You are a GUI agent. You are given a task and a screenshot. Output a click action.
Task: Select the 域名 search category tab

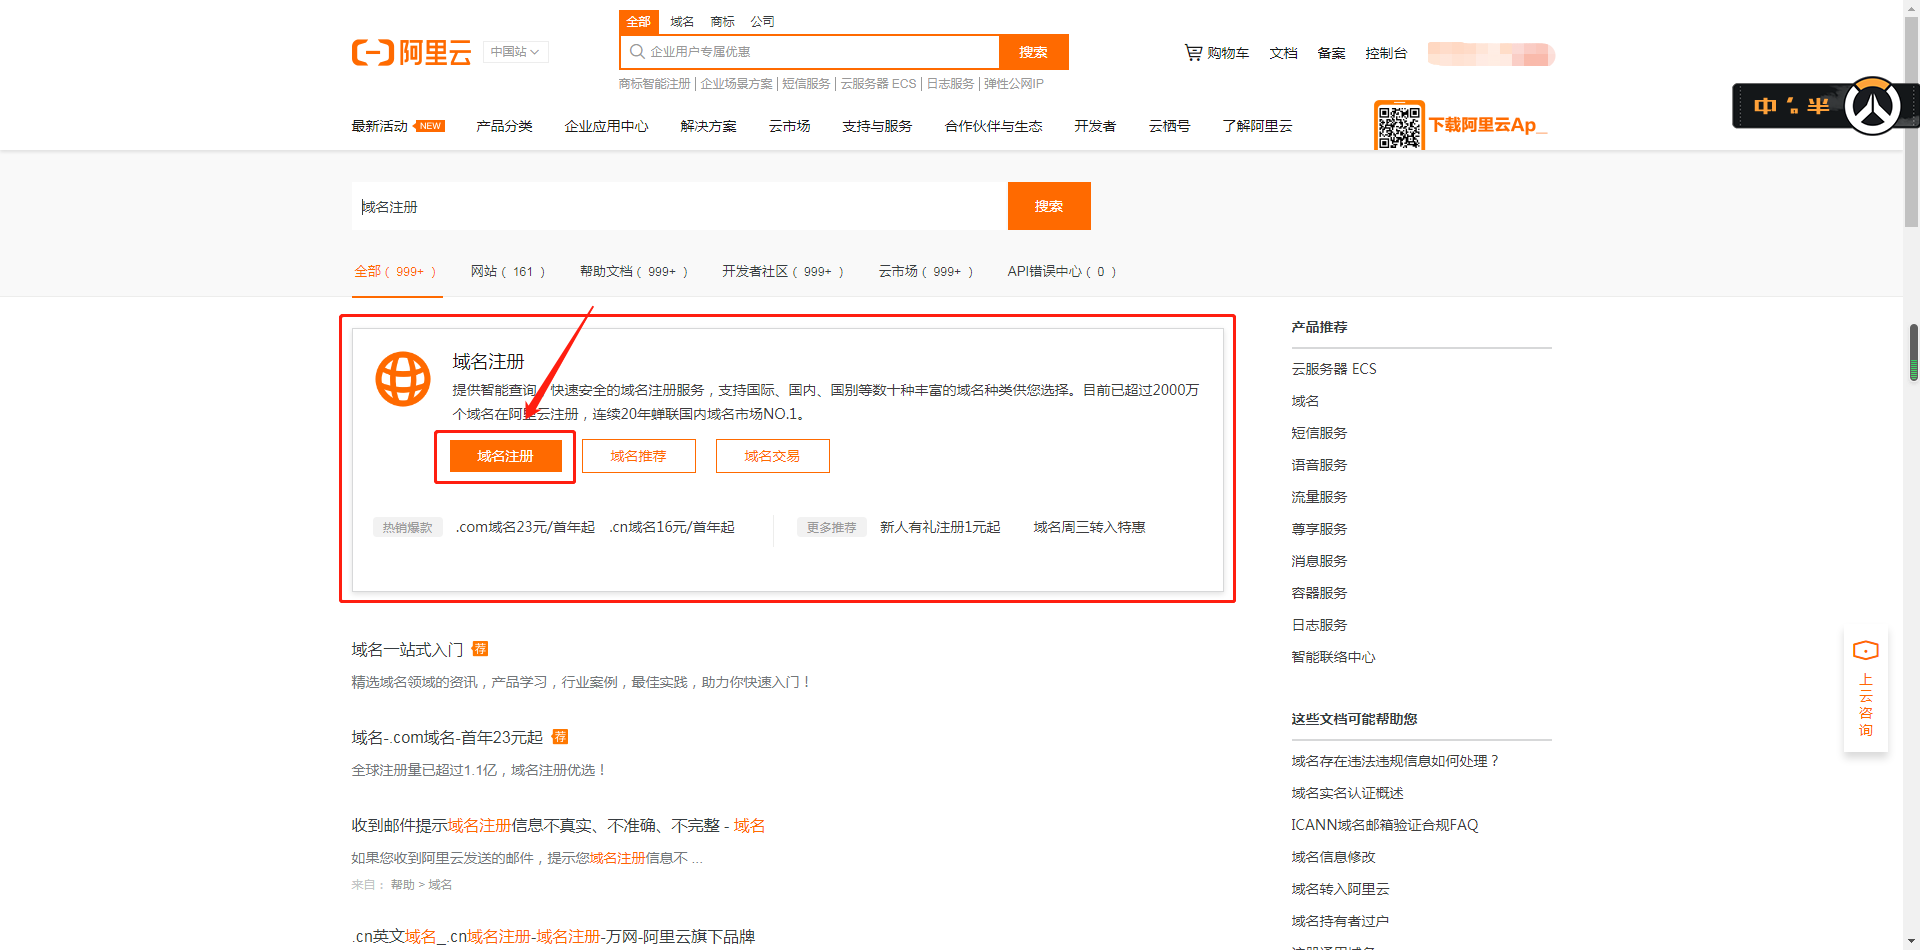(x=682, y=21)
